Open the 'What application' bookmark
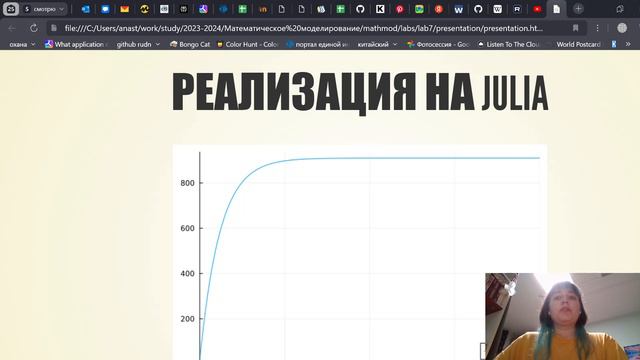 pyautogui.click(x=76, y=44)
